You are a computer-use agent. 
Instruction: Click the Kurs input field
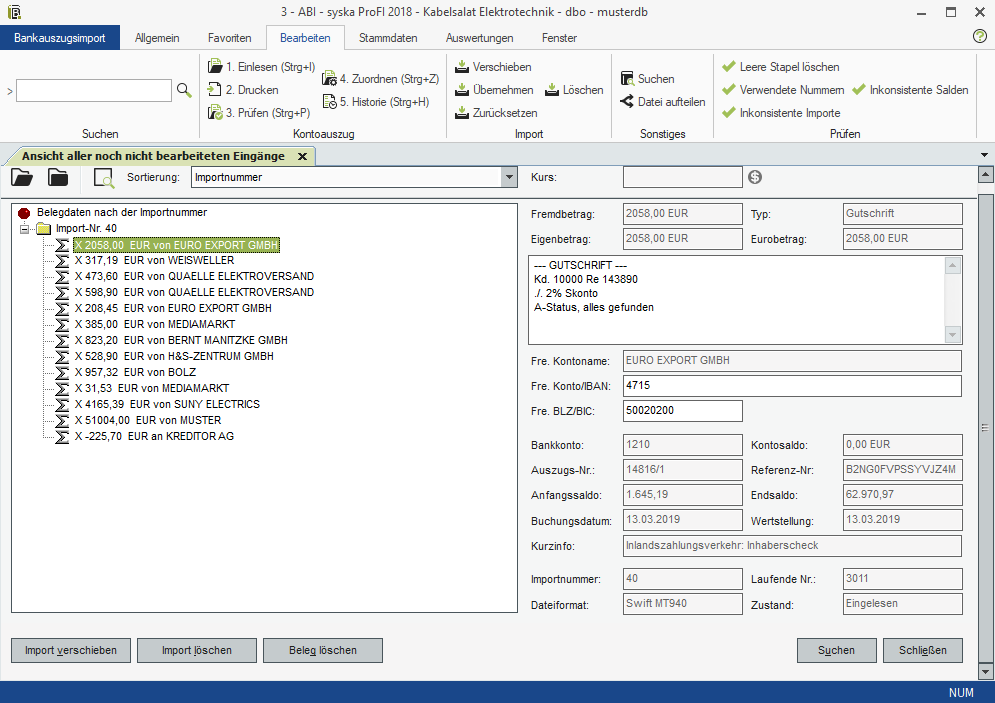(x=683, y=177)
